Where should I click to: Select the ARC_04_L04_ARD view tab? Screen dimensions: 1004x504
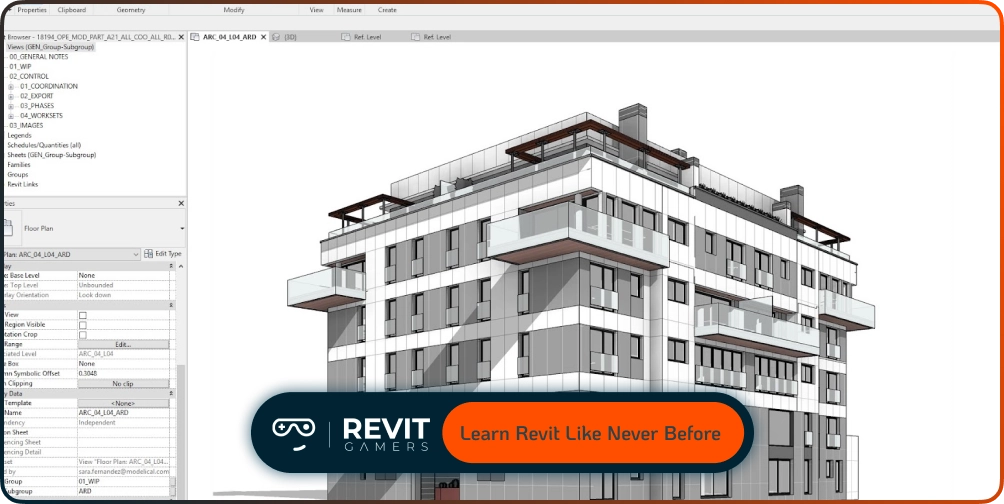[x=229, y=37]
